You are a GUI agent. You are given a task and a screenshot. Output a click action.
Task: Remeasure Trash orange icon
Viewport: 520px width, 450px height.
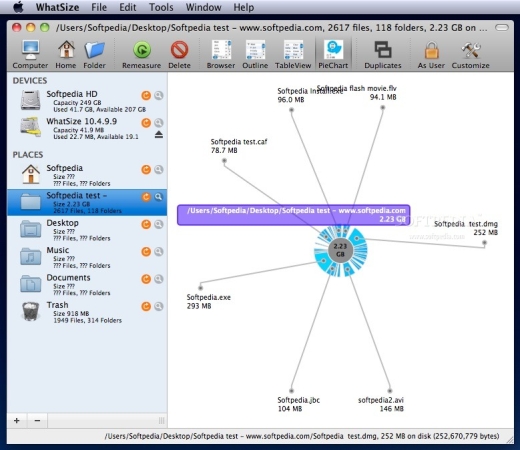tap(146, 306)
